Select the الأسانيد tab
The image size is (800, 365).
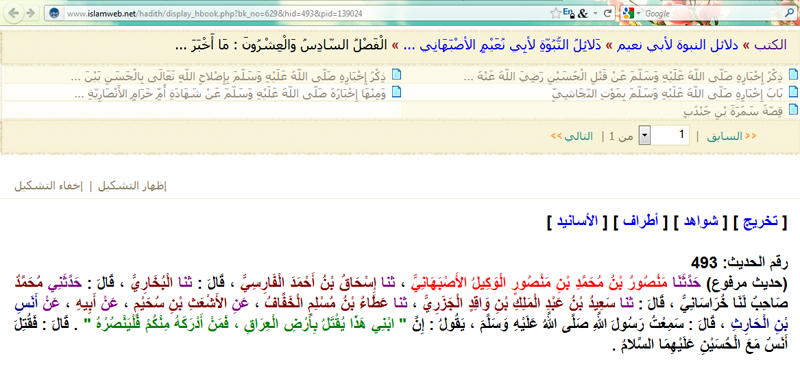point(576,222)
